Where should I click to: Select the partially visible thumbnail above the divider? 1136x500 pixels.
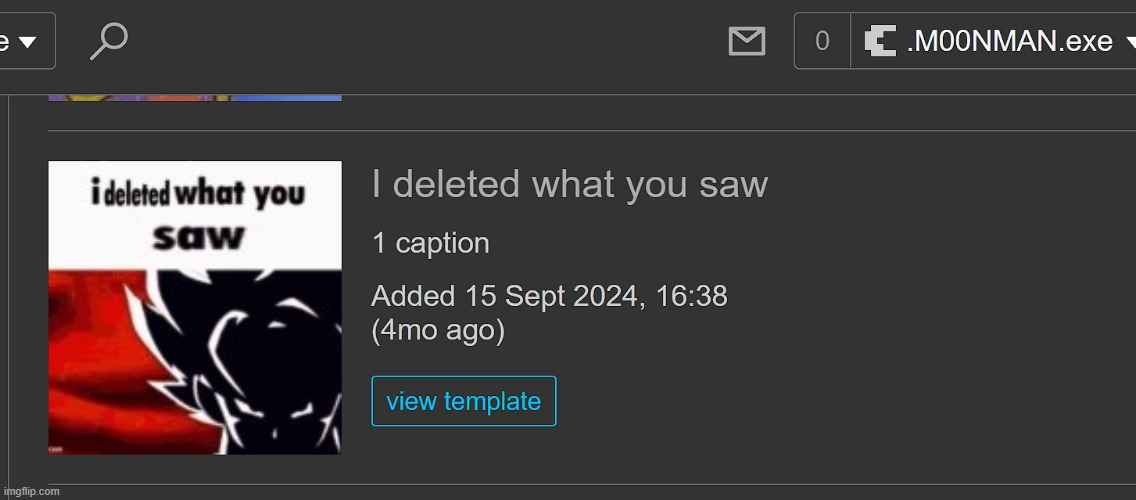pyautogui.click(x=195, y=98)
